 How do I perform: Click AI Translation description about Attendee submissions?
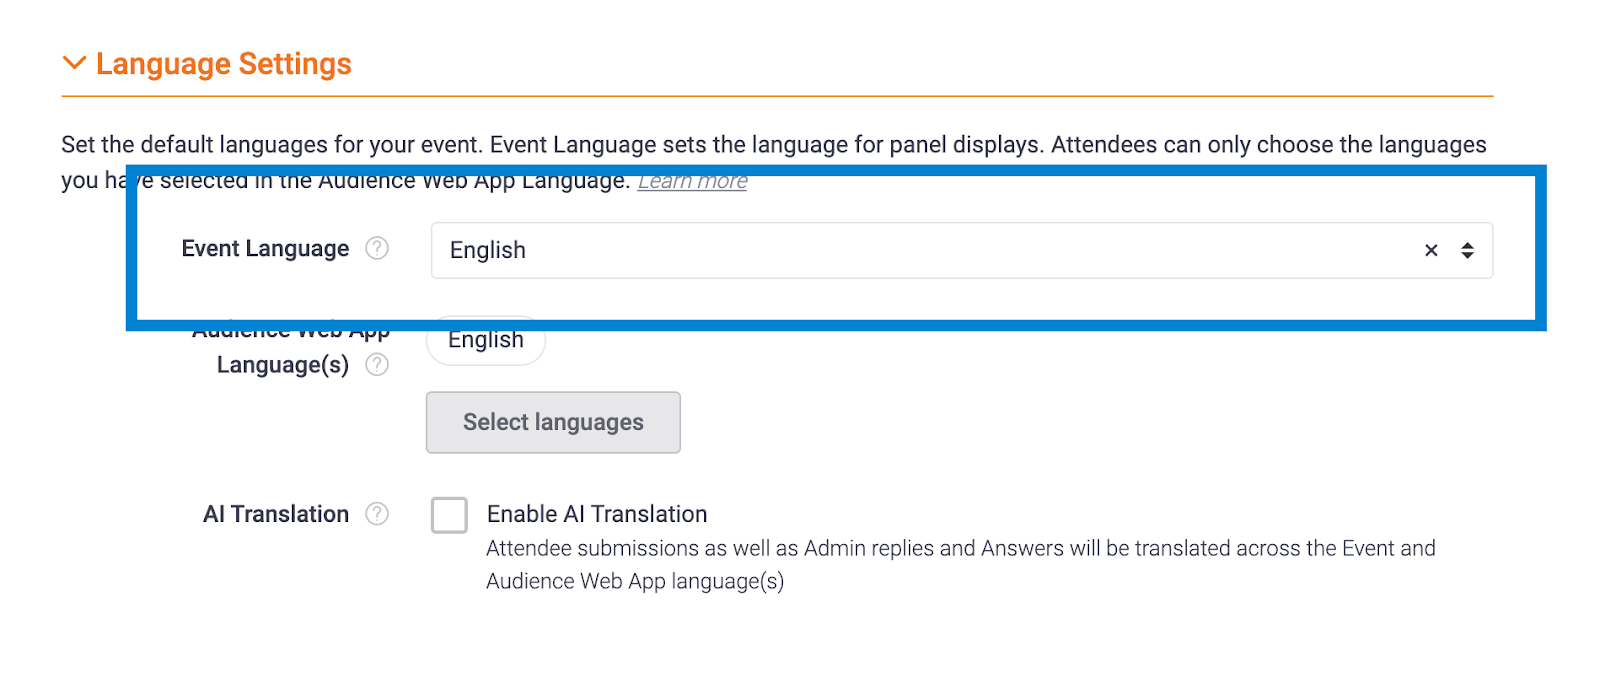(x=960, y=564)
